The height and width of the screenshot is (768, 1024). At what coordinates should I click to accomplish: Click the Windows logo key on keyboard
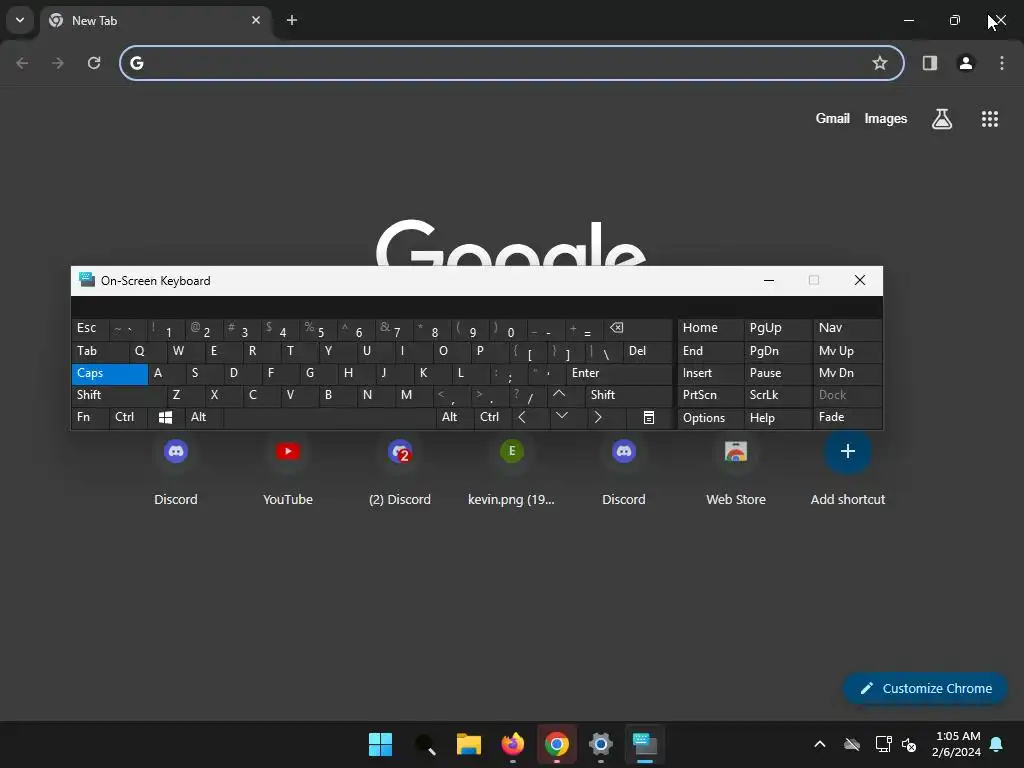click(x=166, y=417)
